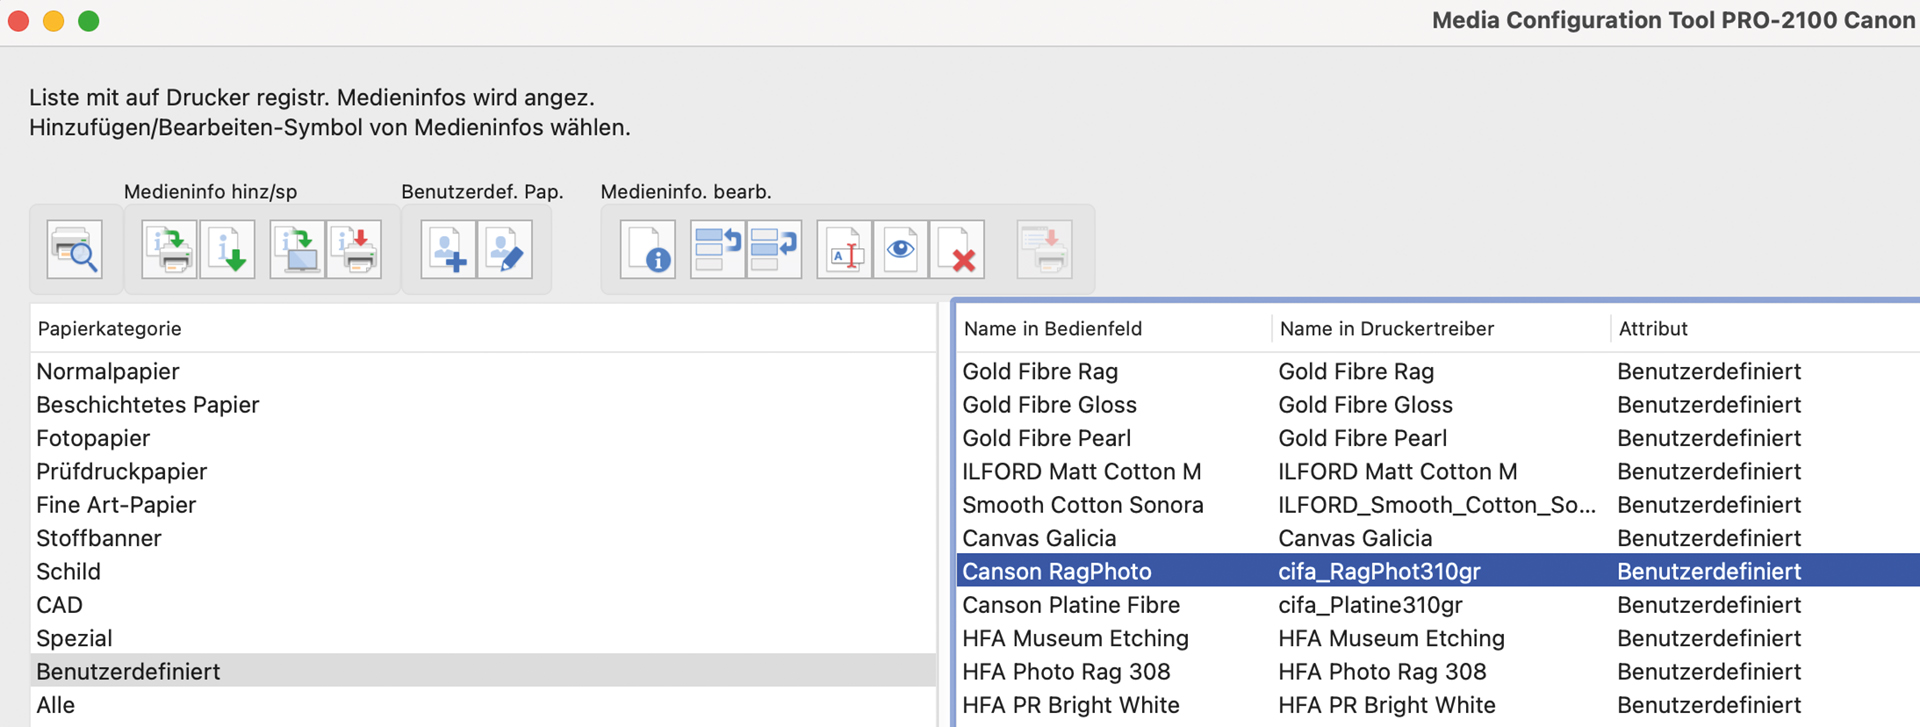Click printer icon with red arrow
The height and width of the screenshot is (727, 1920).
355,250
